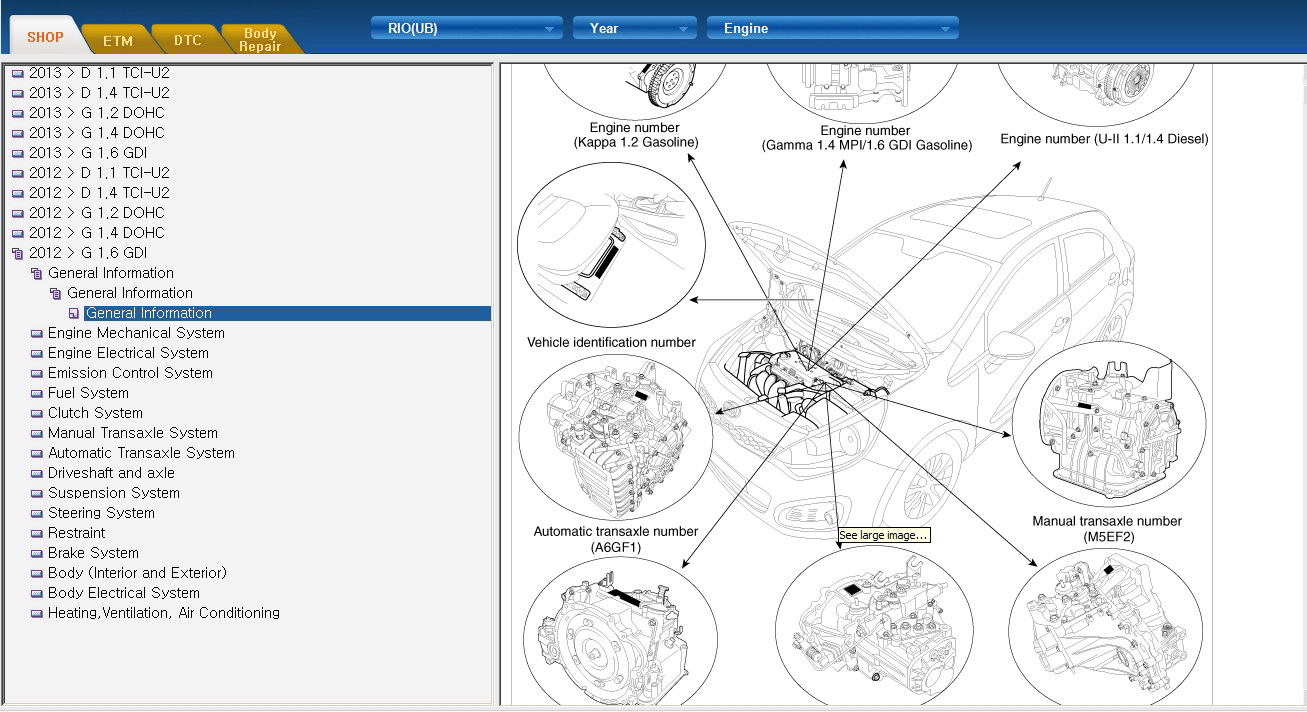Click book icon beside Suspension System

coord(37,493)
